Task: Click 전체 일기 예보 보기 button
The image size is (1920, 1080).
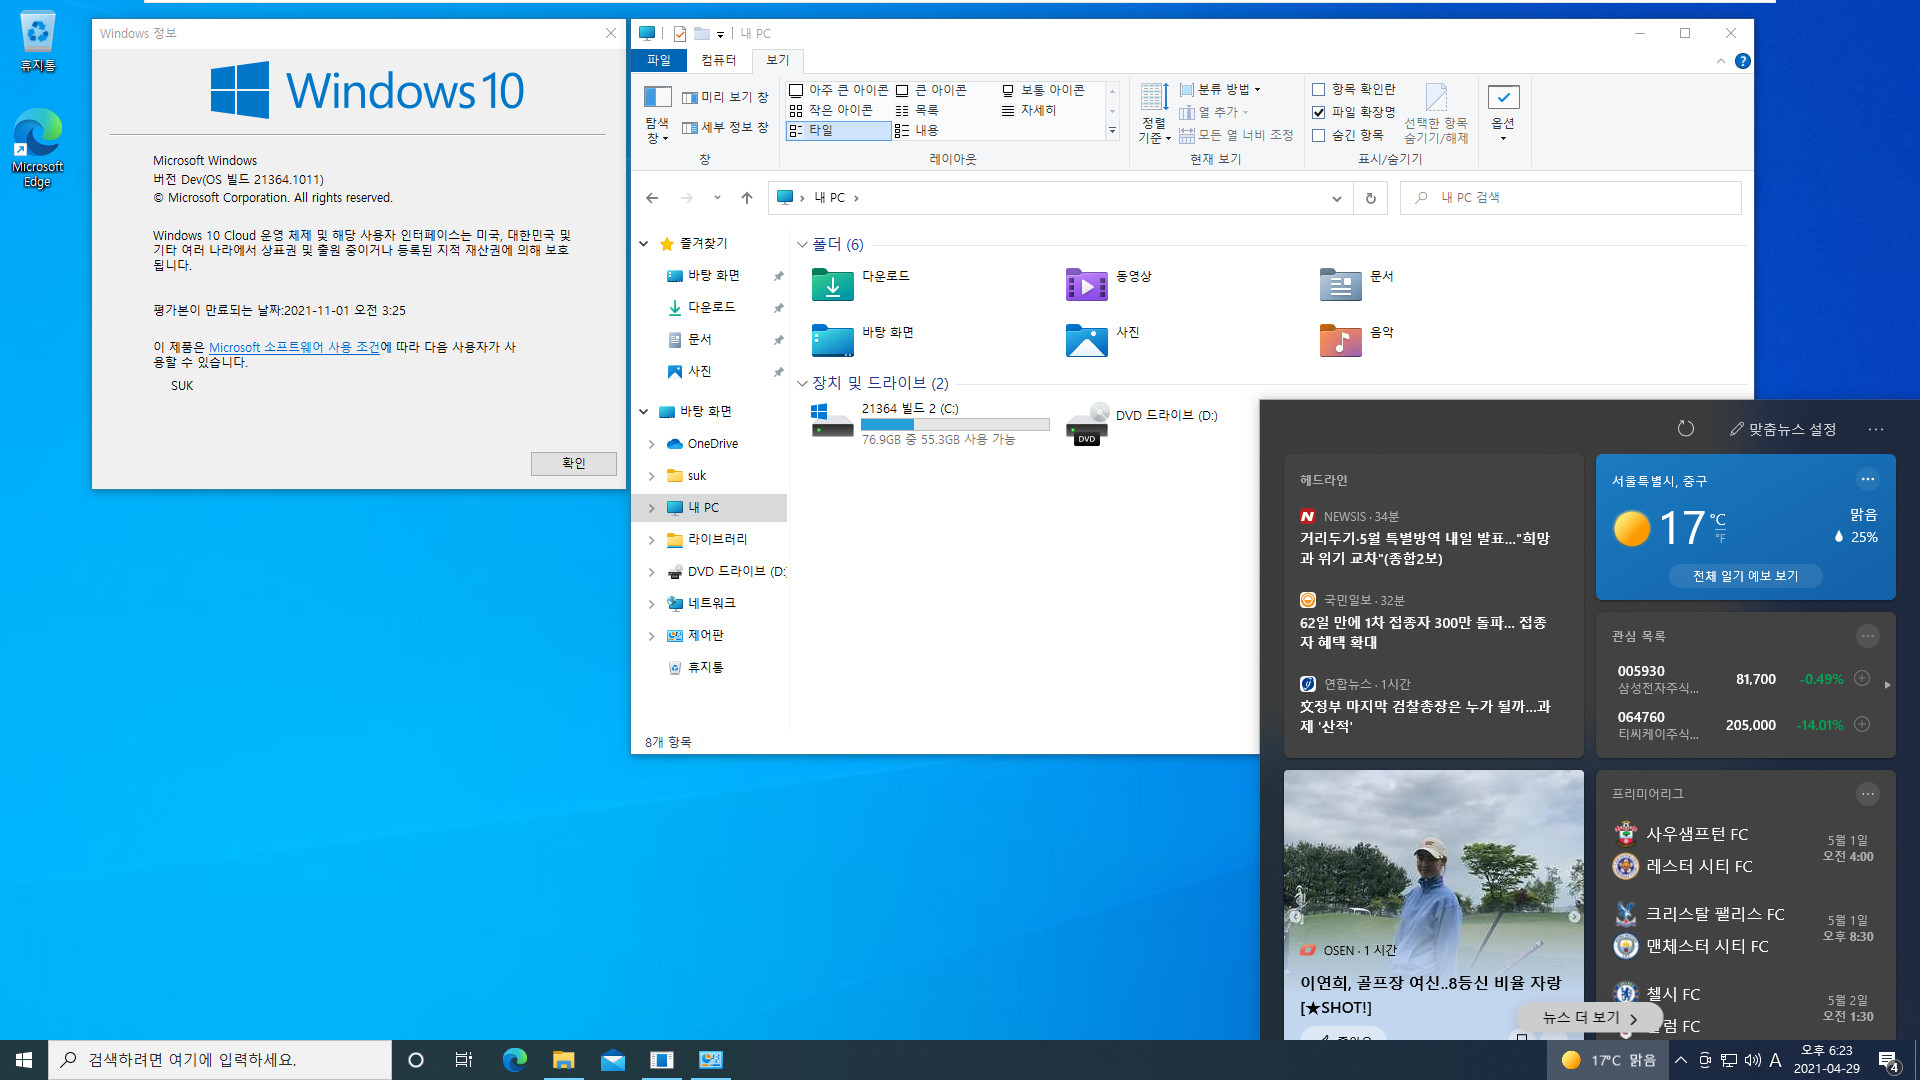Action: [x=1745, y=576]
